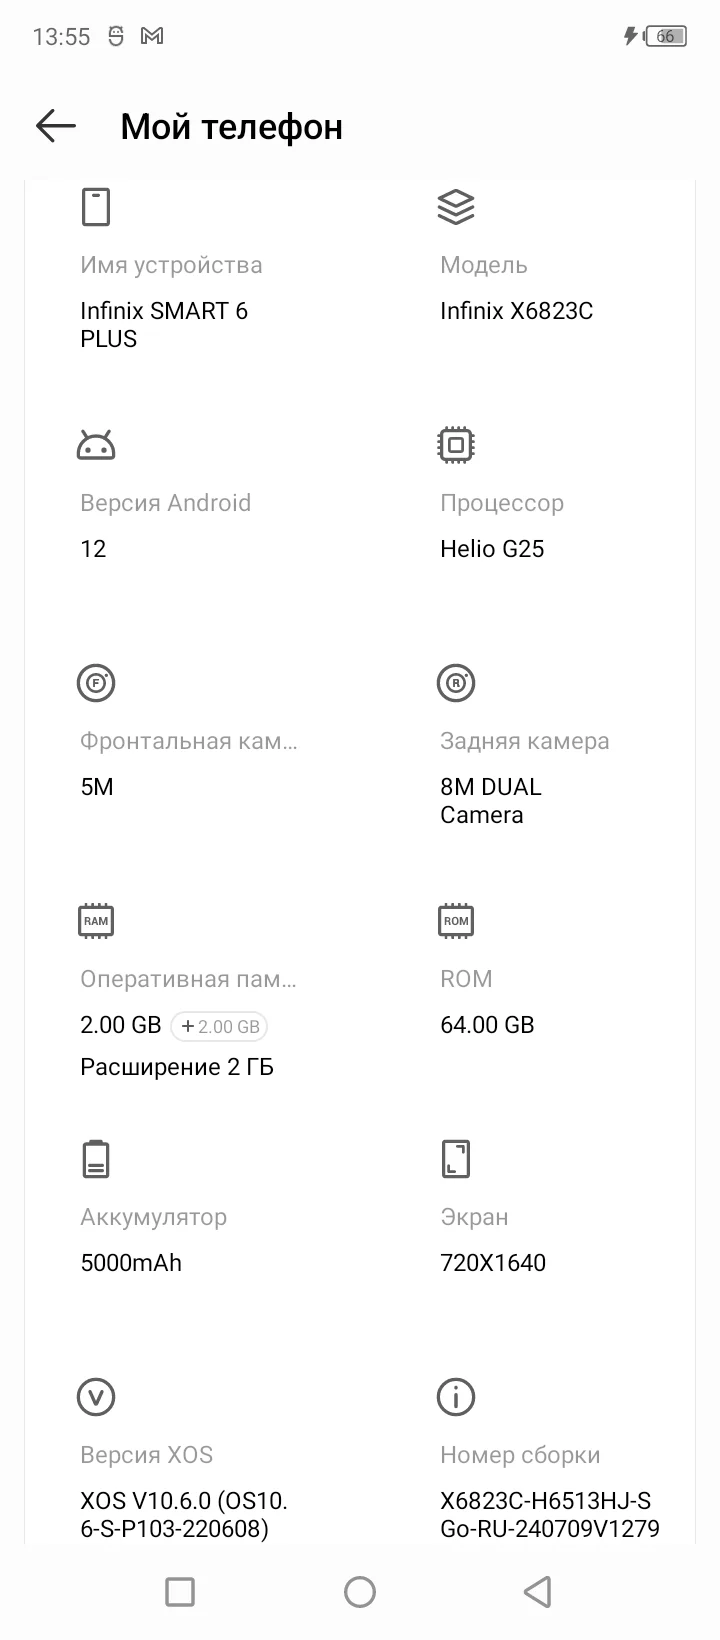The height and width of the screenshot is (1640, 720).
Task: Tap the Android robot version icon
Action: 96,445
